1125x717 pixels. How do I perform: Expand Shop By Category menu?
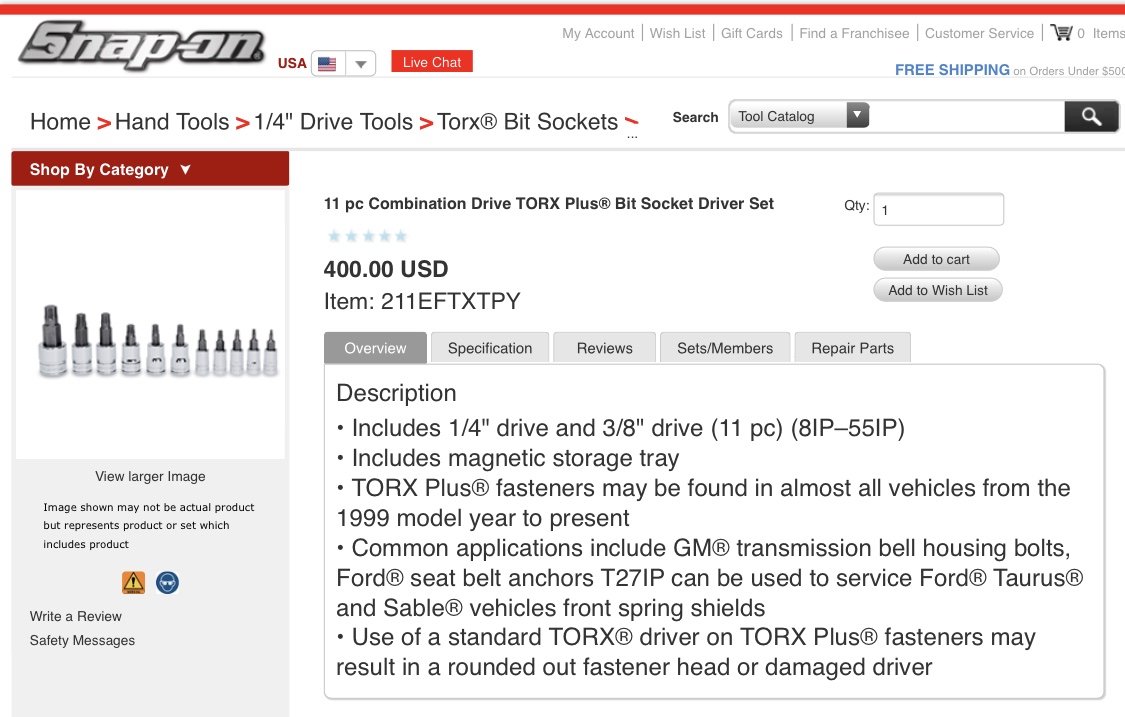(x=150, y=169)
